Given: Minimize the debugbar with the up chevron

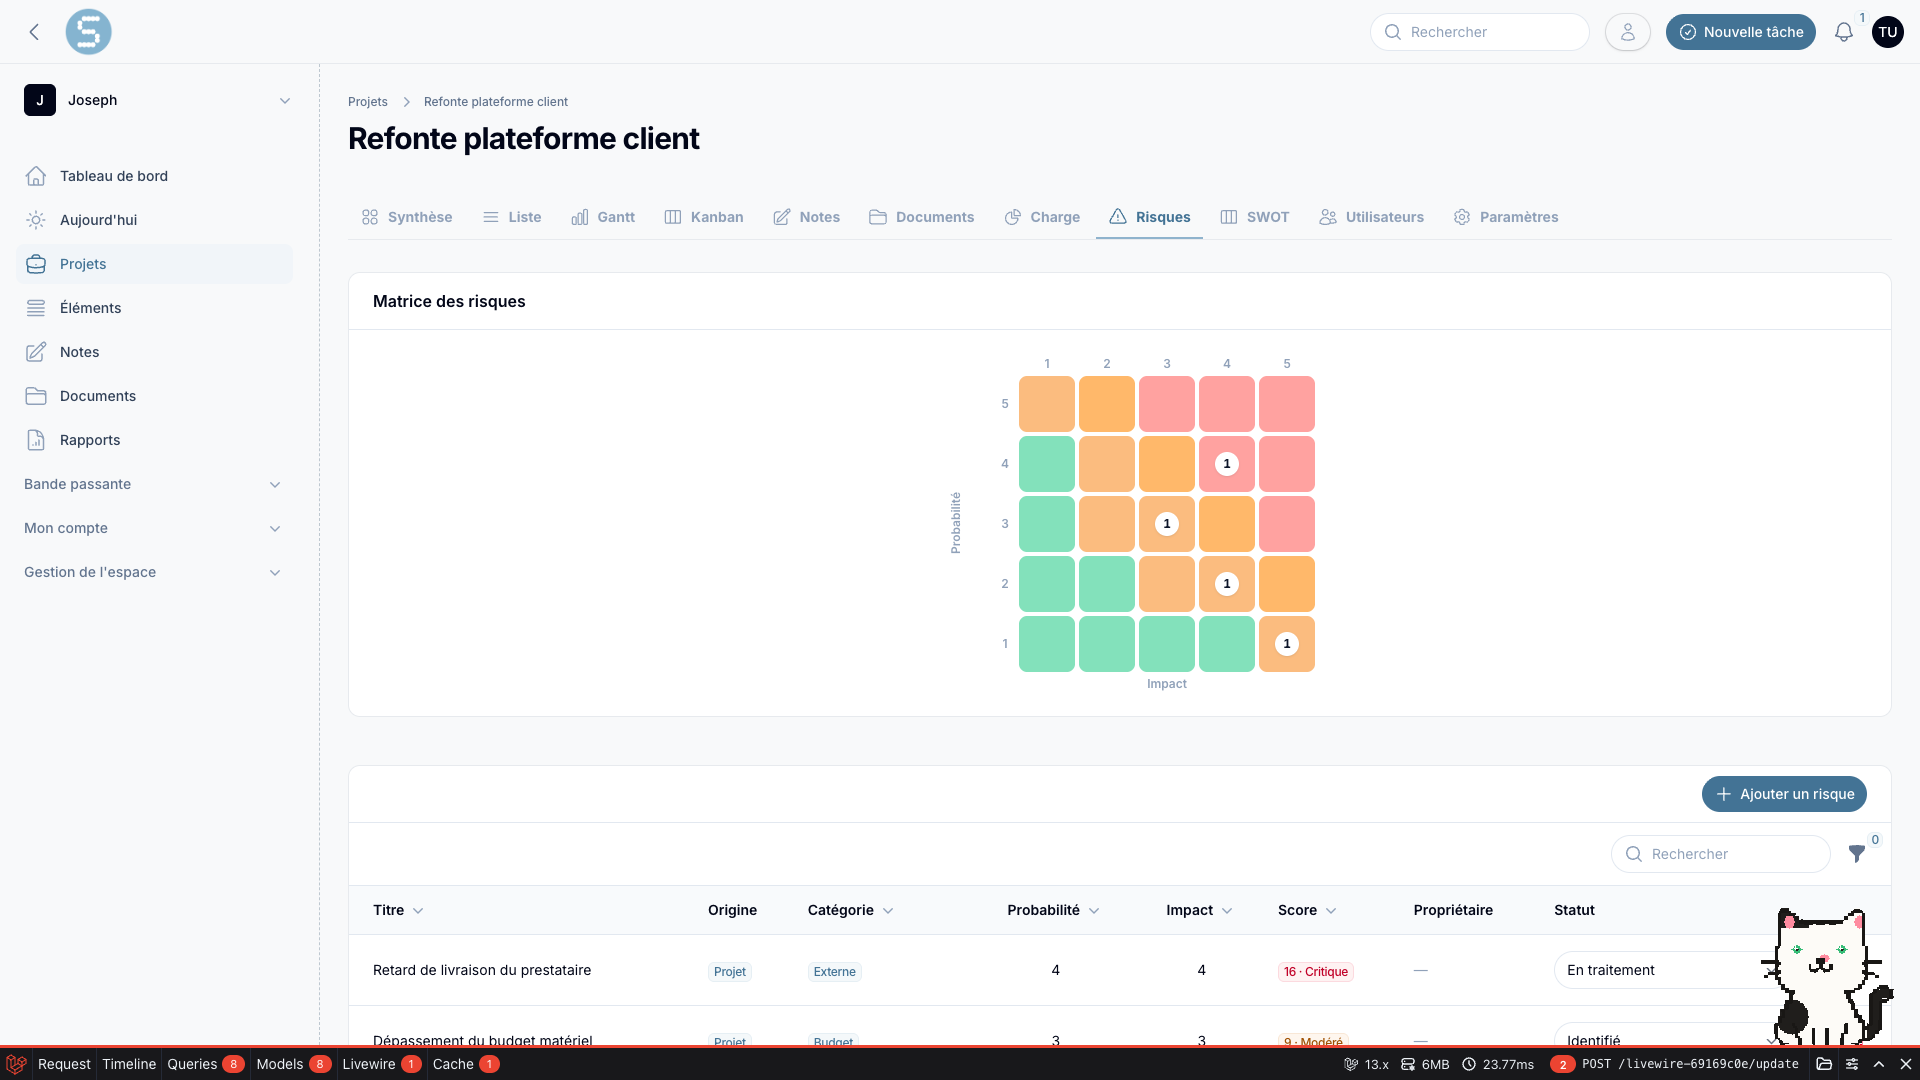Looking at the screenshot, I should pos(1879,1064).
